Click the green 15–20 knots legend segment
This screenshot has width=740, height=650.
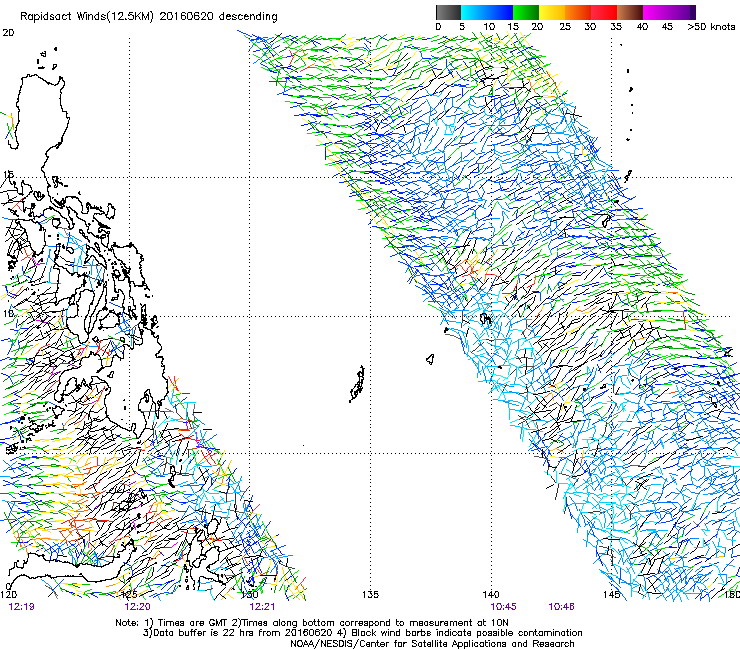point(526,12)
